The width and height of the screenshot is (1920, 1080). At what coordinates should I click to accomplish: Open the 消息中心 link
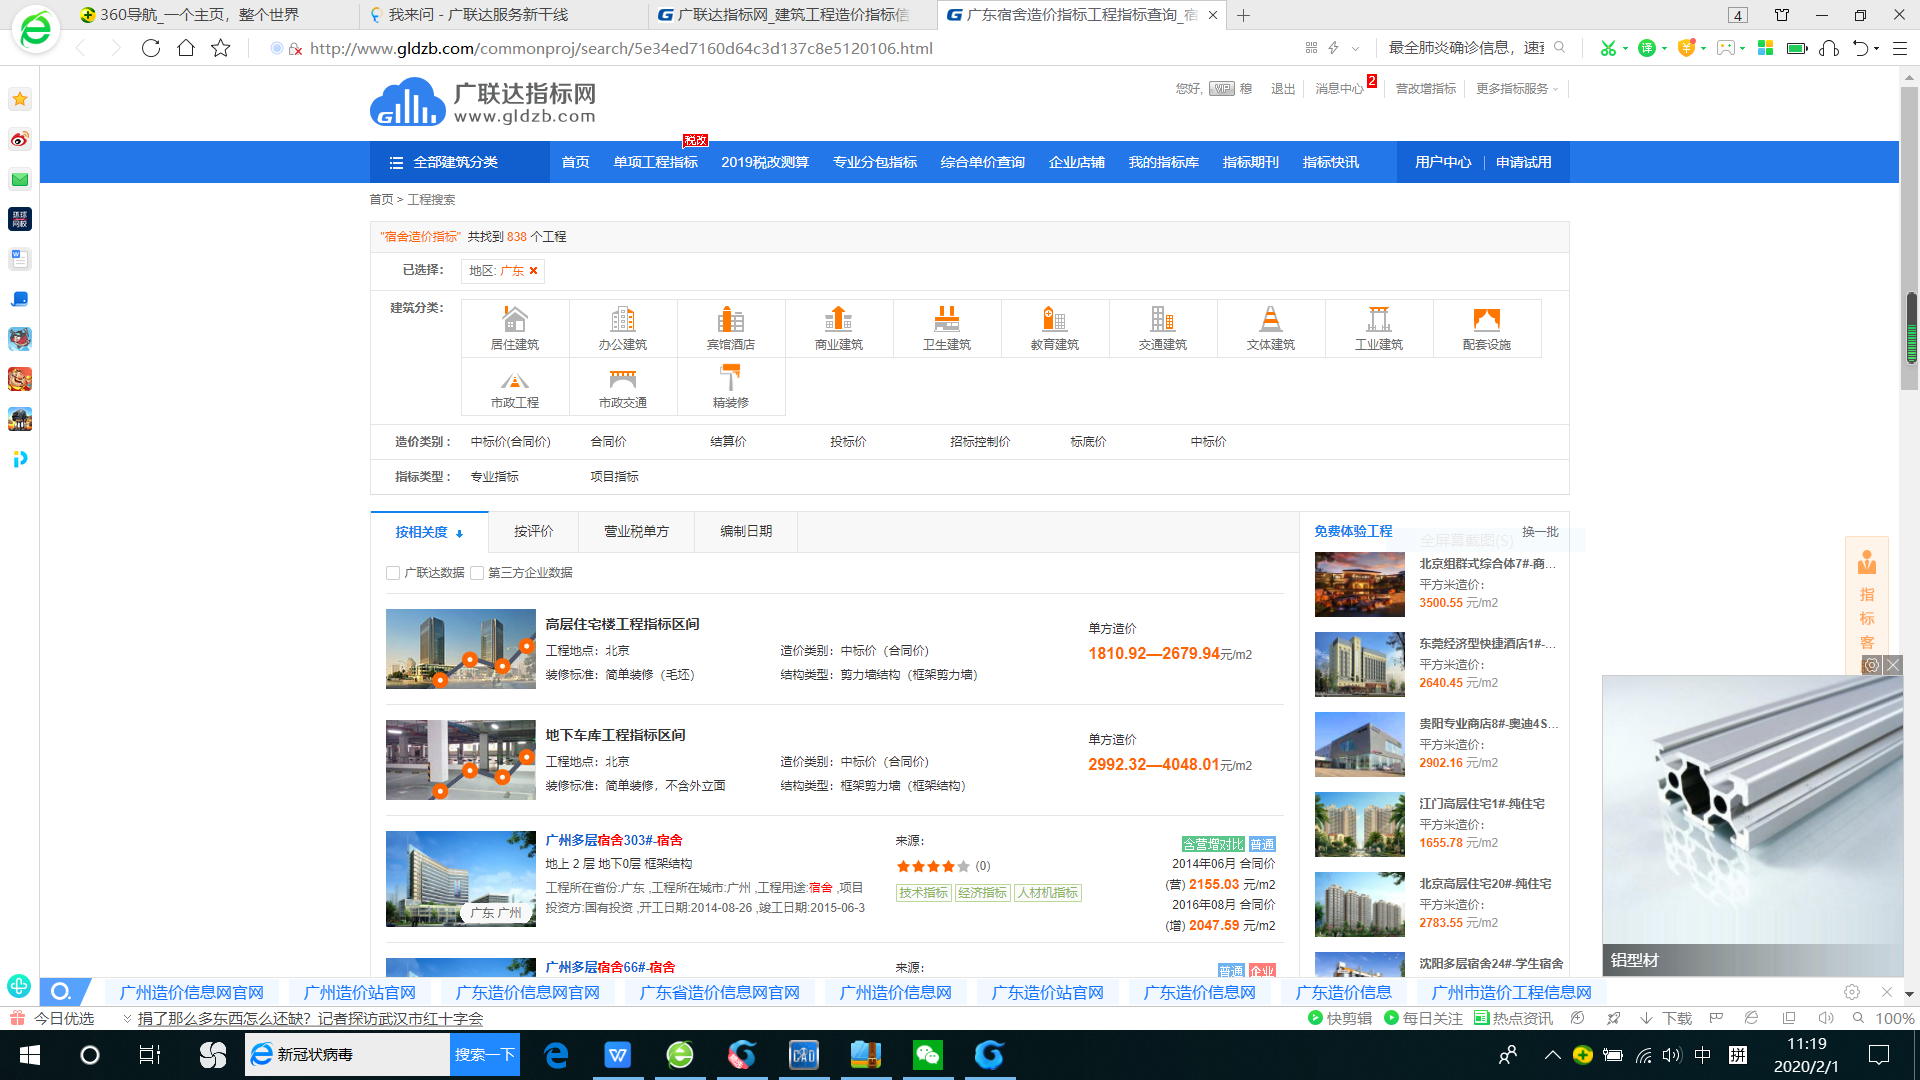(1339, 89)
